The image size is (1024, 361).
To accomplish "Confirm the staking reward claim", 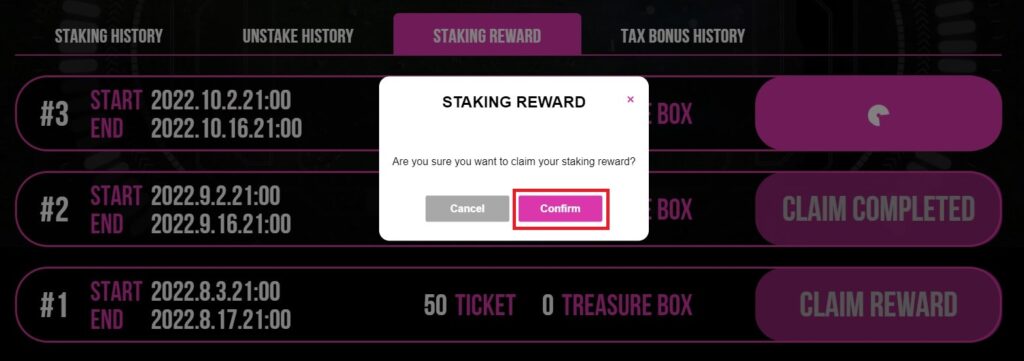I will 560,209.
